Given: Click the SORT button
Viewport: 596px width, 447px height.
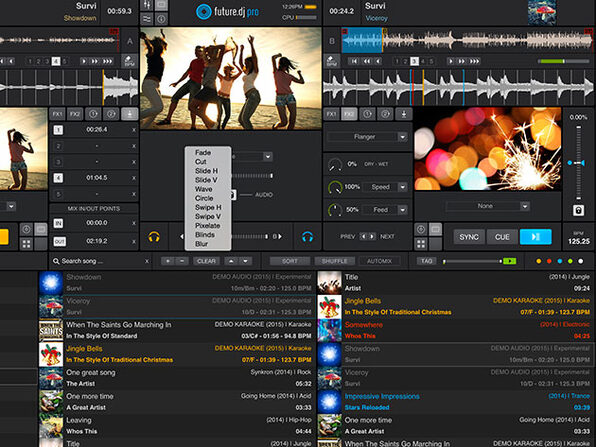Looking at the screenshot, I should (290, 261).
